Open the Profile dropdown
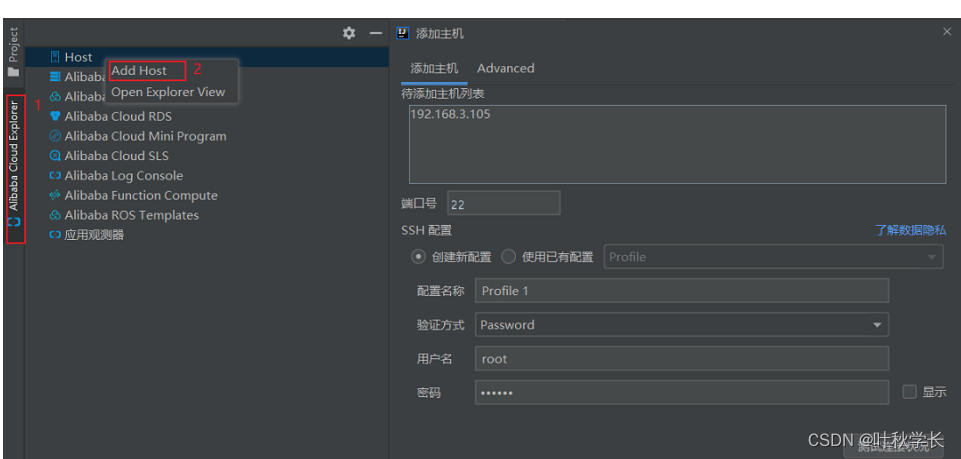 (773, 257)
